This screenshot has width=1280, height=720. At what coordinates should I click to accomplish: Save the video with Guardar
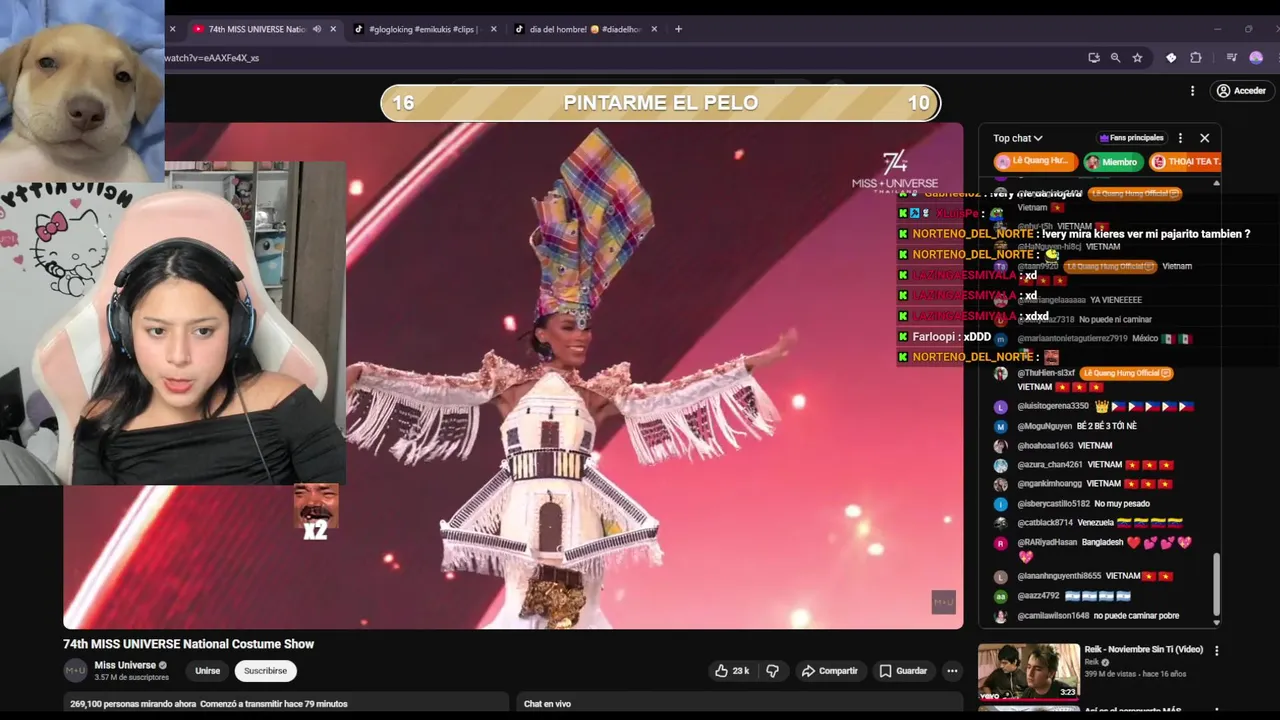[902, 671]
